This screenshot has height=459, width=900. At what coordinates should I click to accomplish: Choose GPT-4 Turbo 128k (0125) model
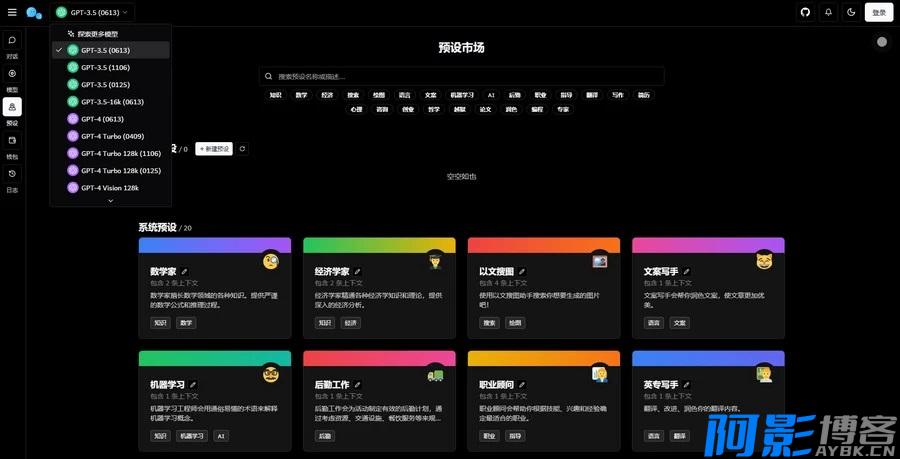click(111, 170)
